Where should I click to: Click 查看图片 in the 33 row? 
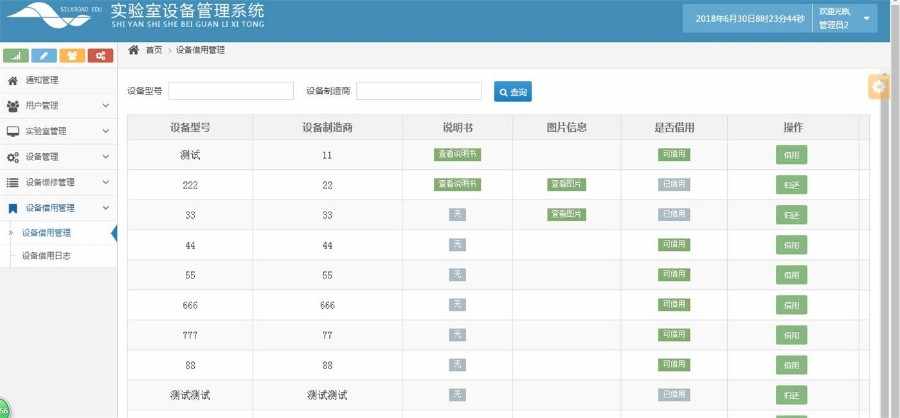point(567,214)
